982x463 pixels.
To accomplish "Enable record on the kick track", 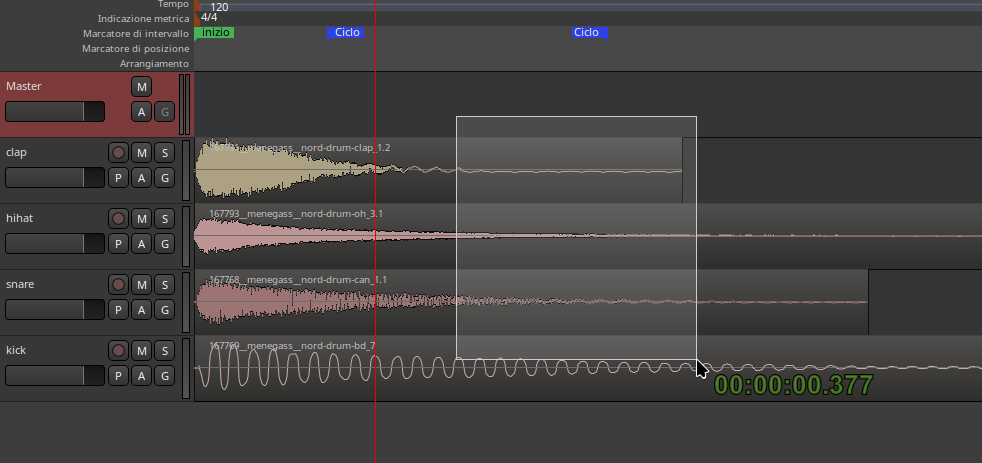I will pos(118,351).
